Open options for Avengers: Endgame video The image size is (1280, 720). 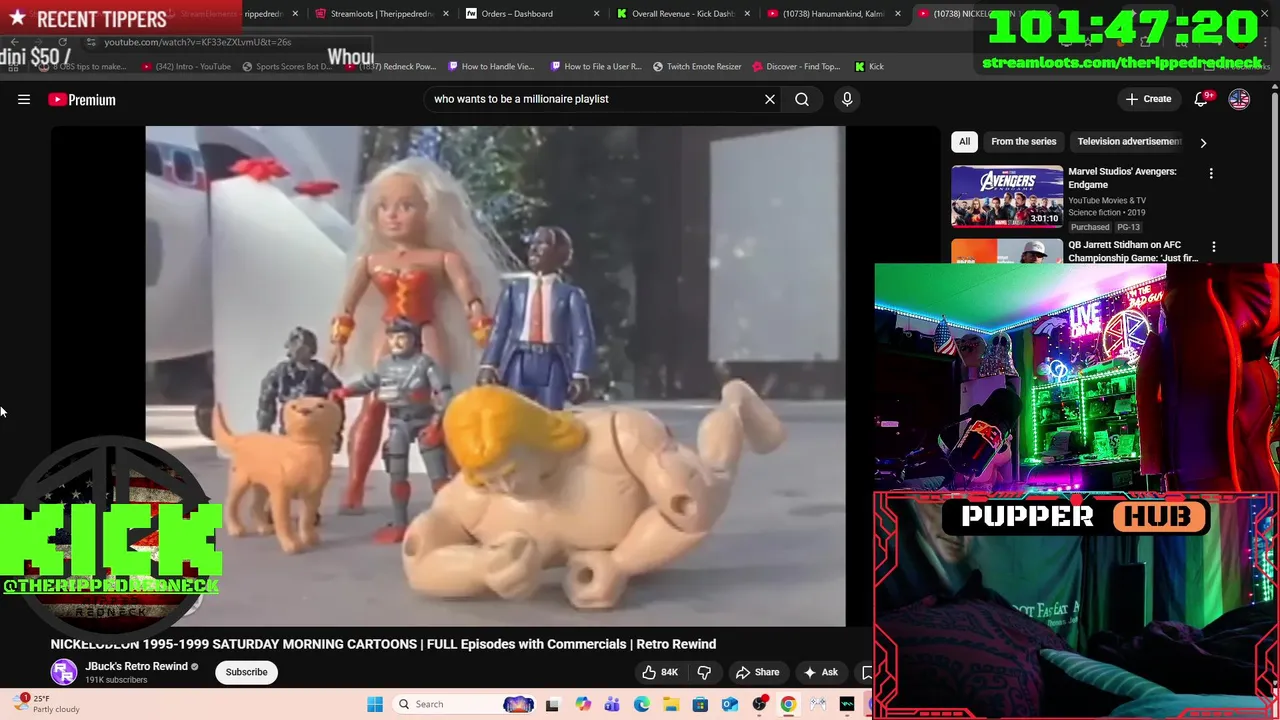[1211, 174]
